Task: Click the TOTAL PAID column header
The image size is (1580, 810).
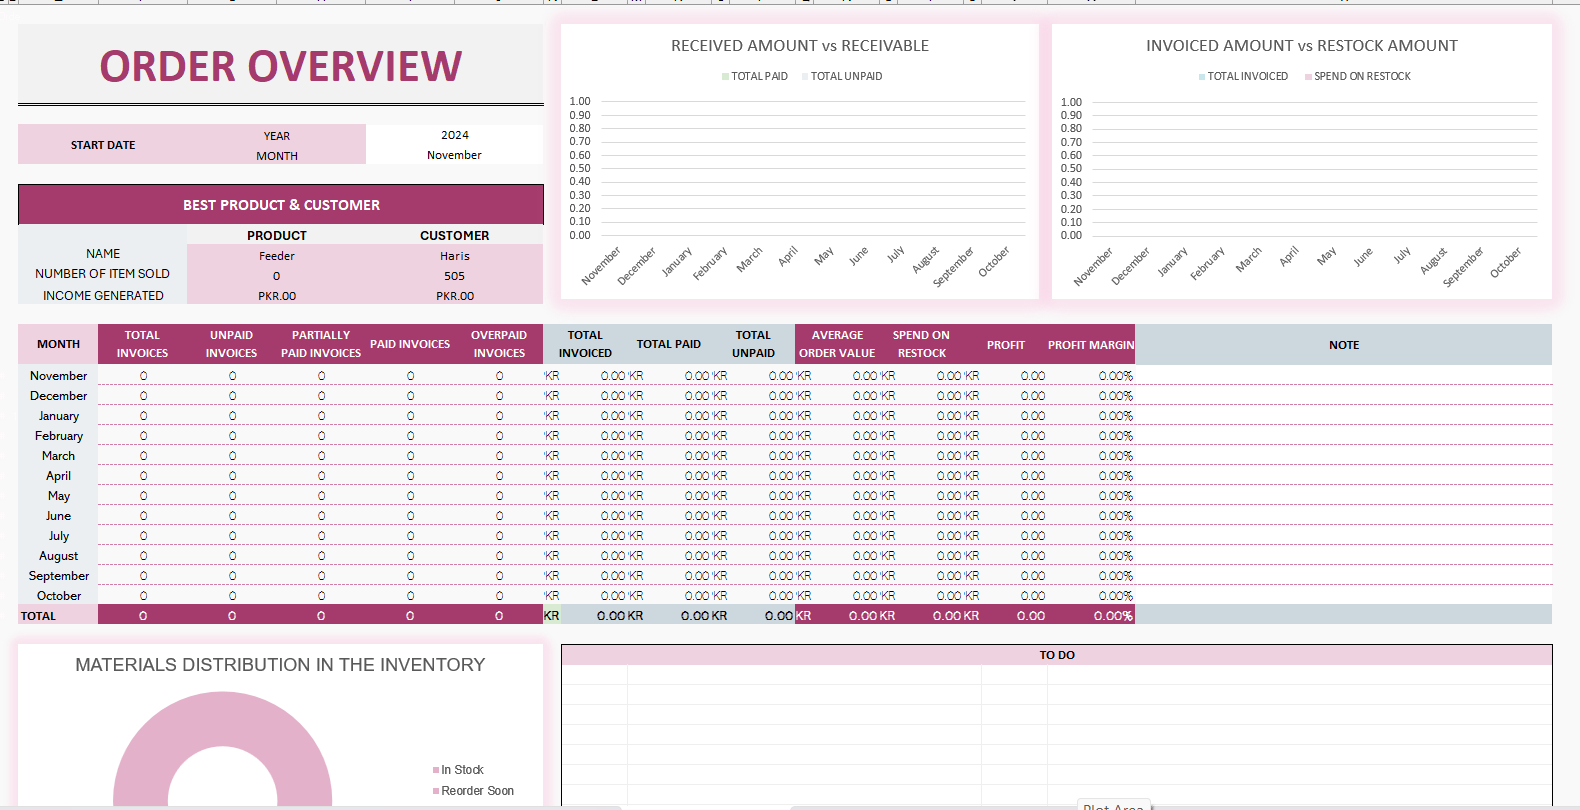Action: [669, 344]
